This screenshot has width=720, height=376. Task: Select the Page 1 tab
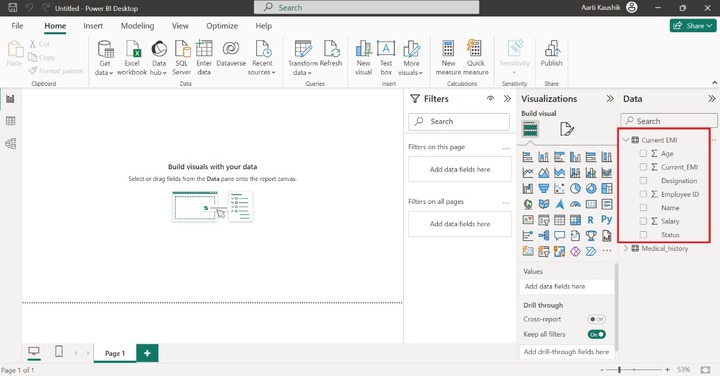(x=115, y=353)
